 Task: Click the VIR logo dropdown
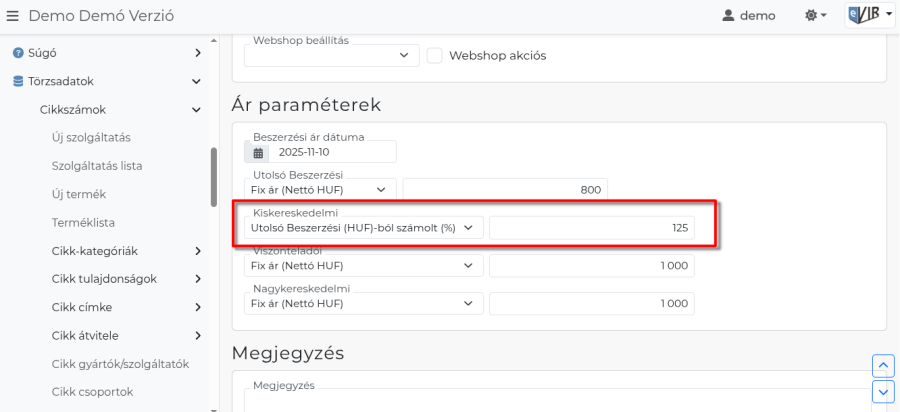[x=868, y=16]
